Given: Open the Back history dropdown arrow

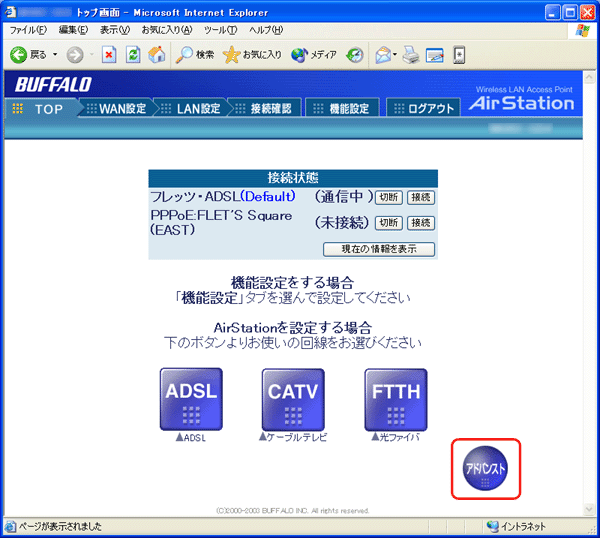Looking at the screenshot, I should point(55,55).
